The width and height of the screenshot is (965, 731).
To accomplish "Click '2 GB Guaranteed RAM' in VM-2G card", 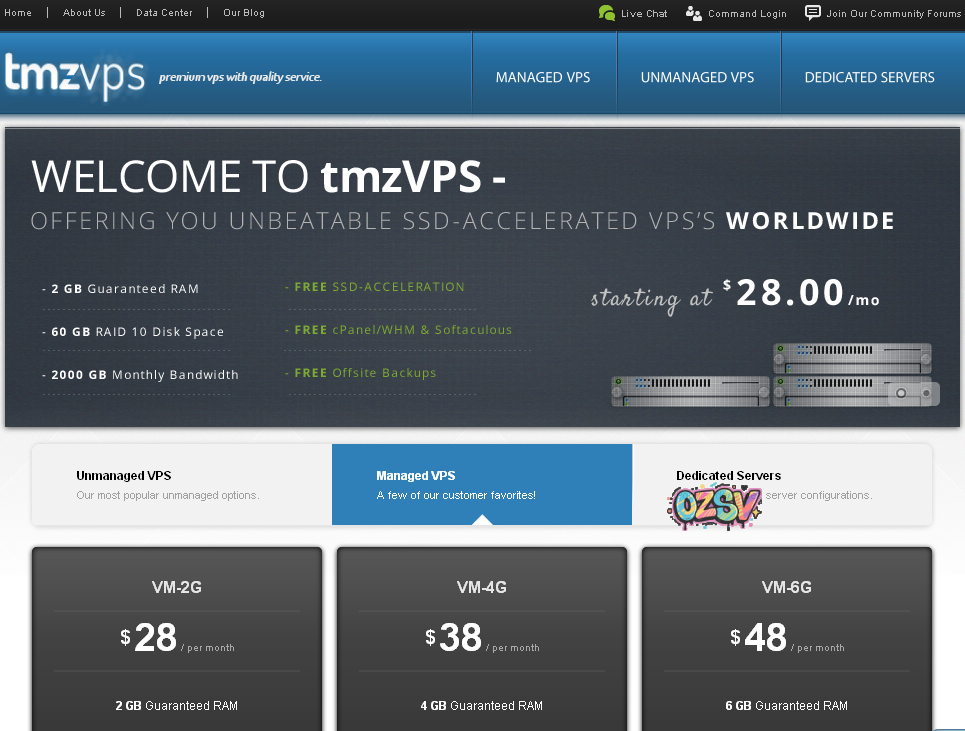I will click(x=177, y=706).
